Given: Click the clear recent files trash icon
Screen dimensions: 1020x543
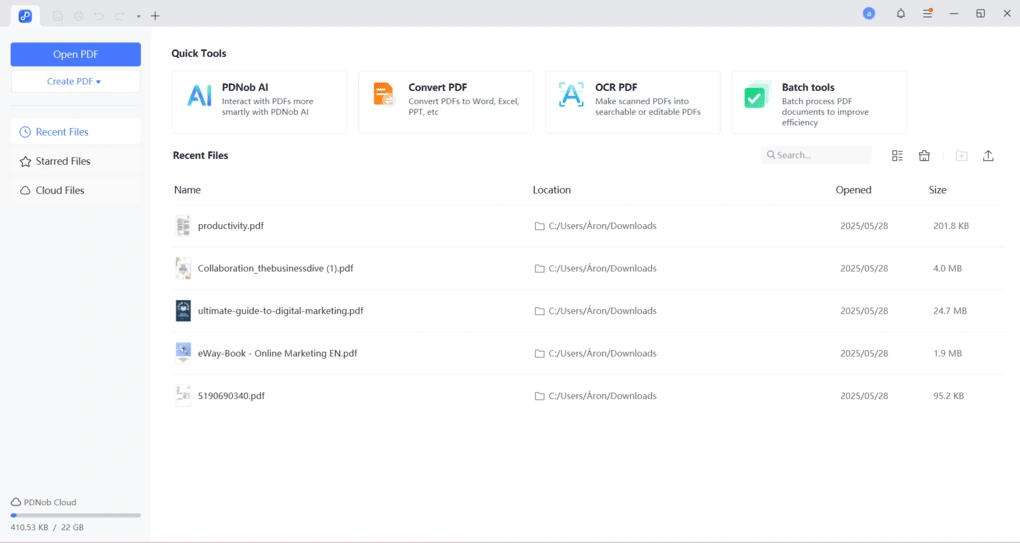Looking at the screenshot, I should coord(924,155).
